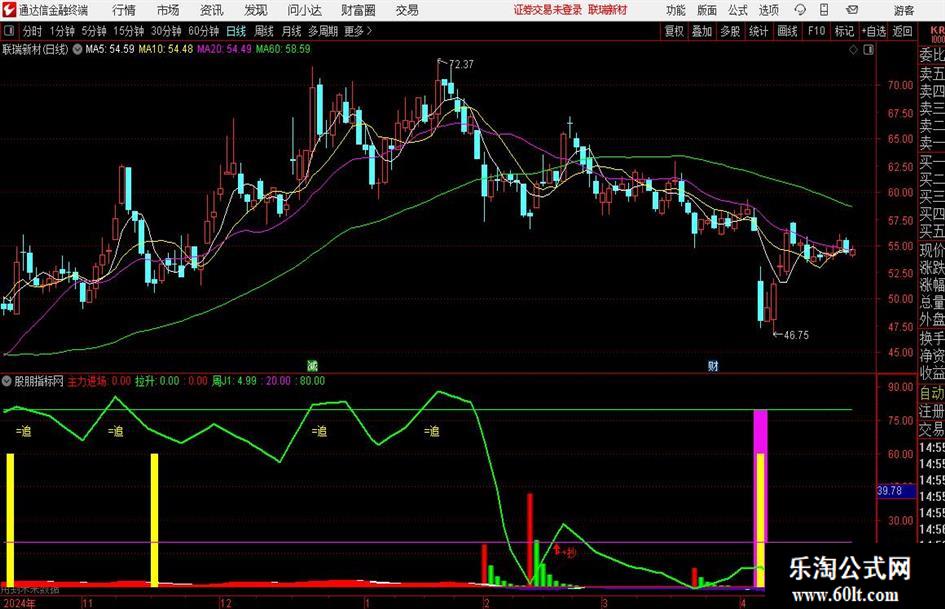Click the 证券交易未登录 login status link

pyautogui.click(x=548, y=10)
